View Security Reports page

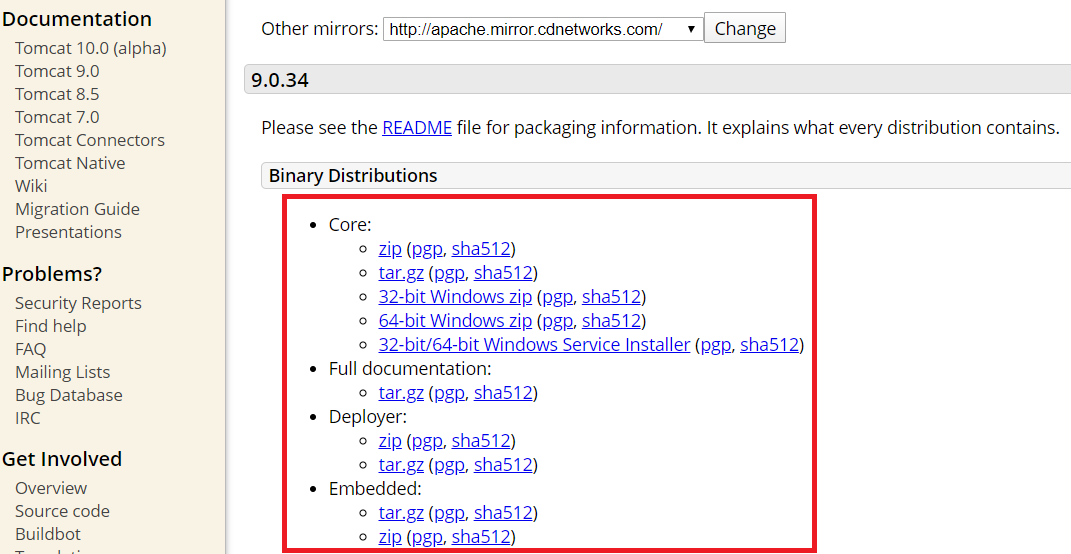79,303
